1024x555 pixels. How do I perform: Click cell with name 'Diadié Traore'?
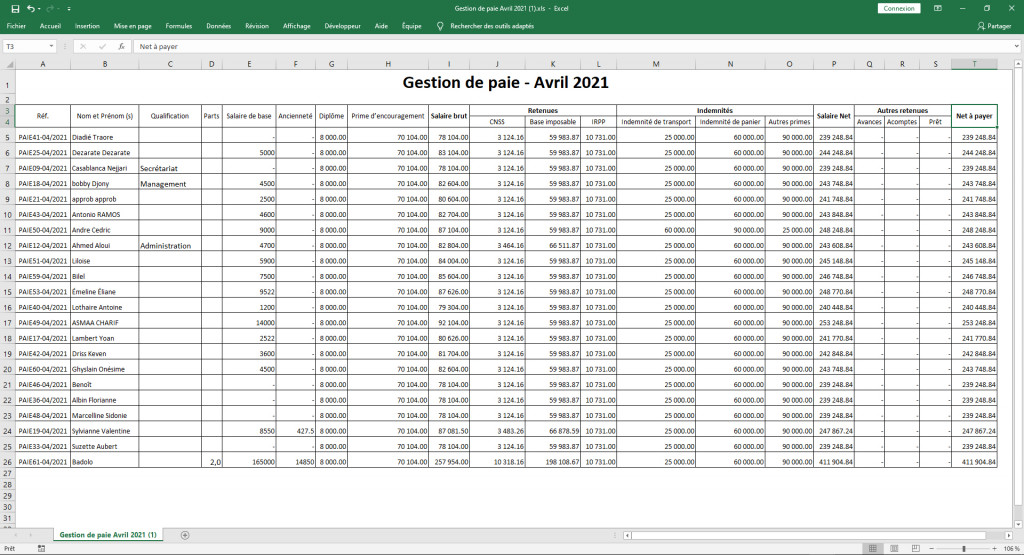click(104, 137)
